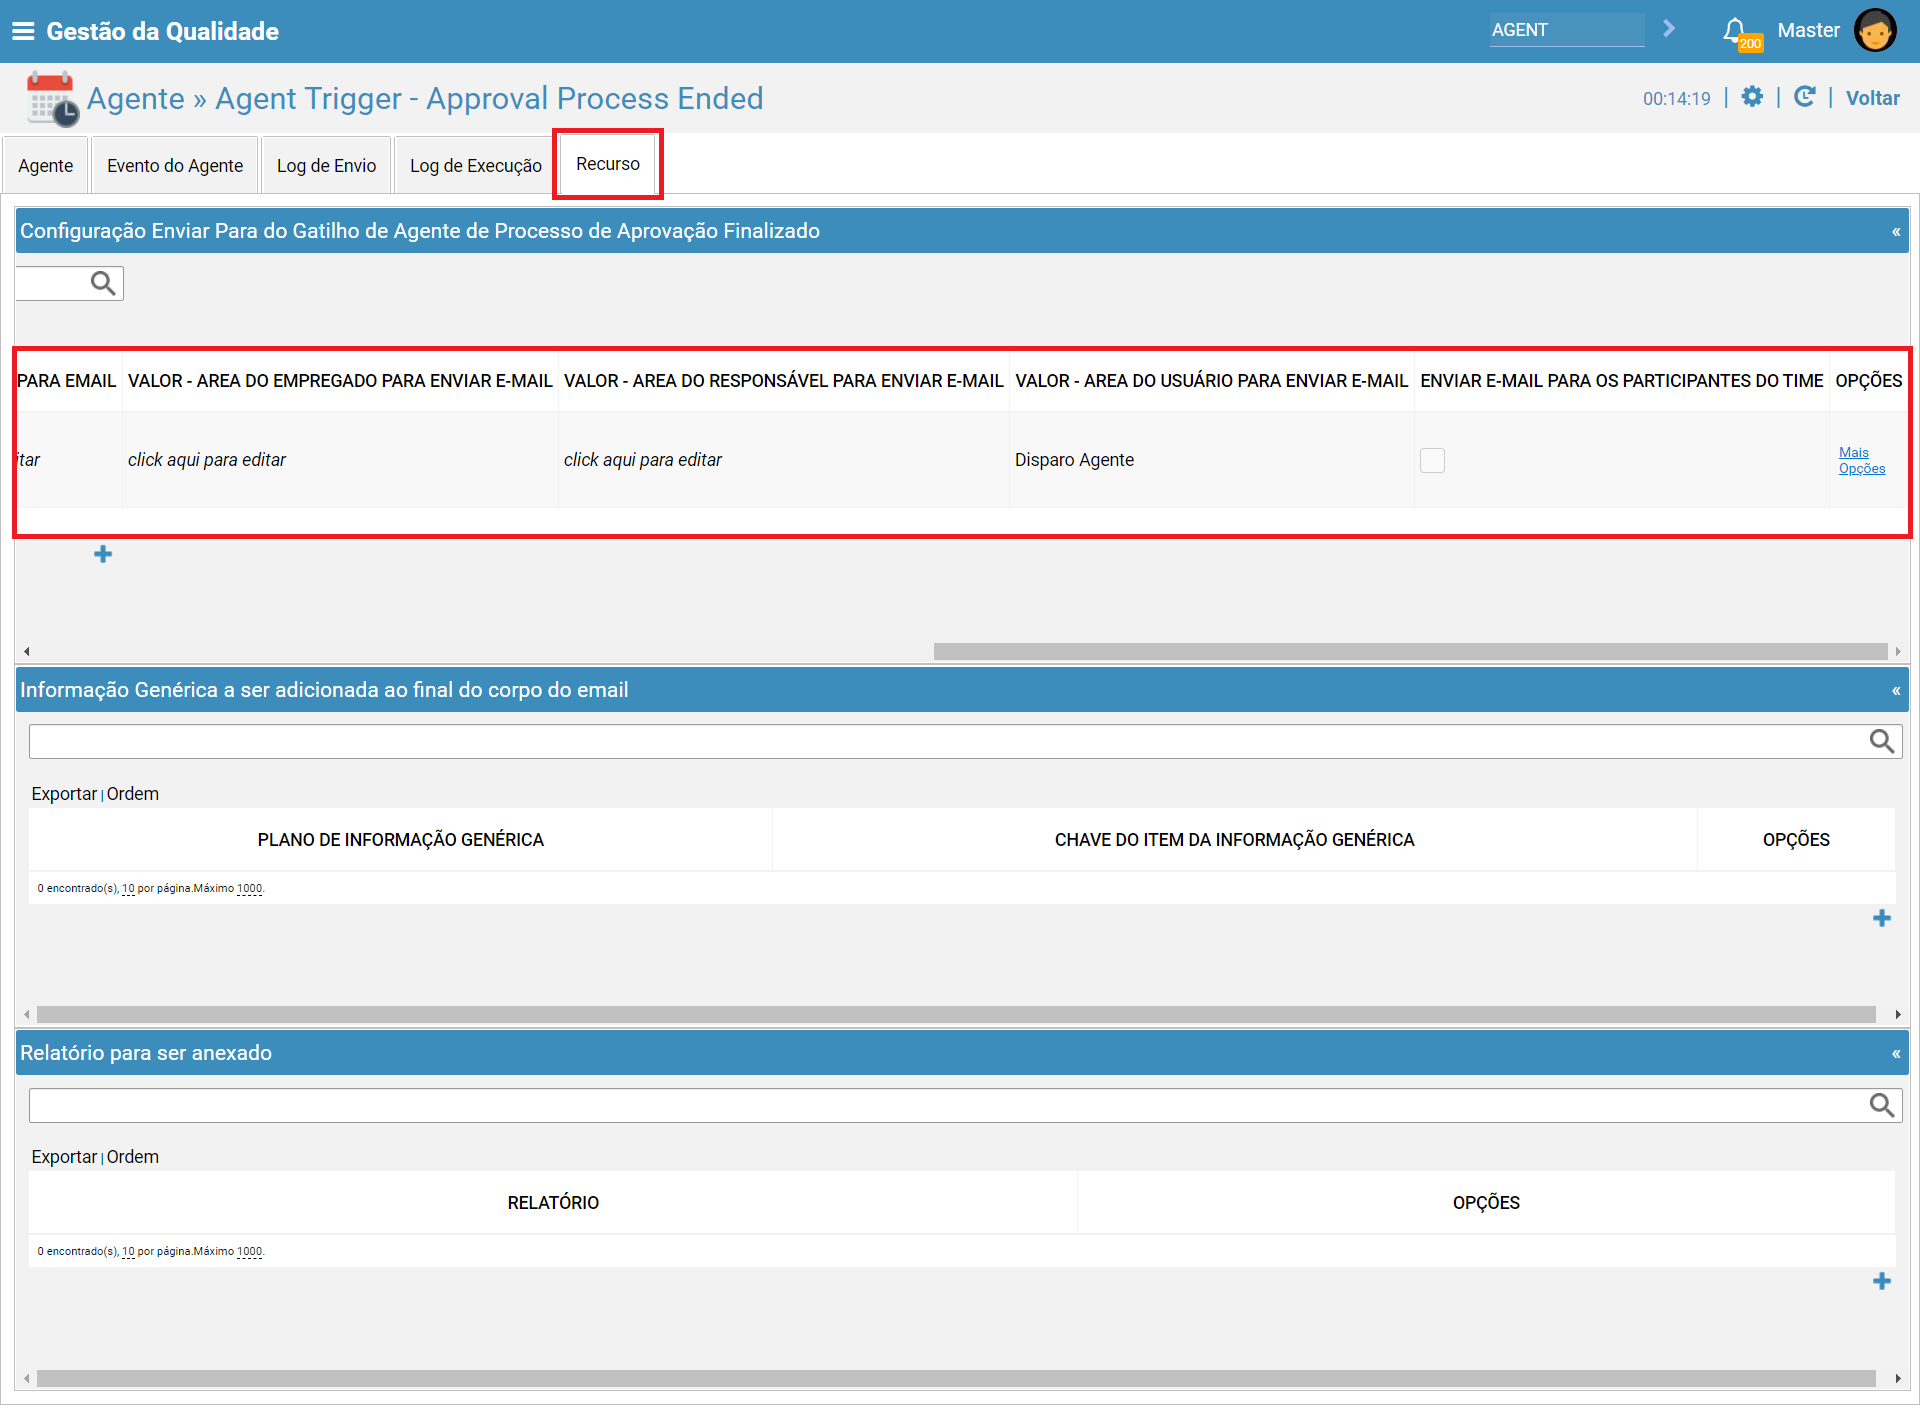Click the Gestão da Qualidade title
1920x1411 pixels.
tap(162, 31)
